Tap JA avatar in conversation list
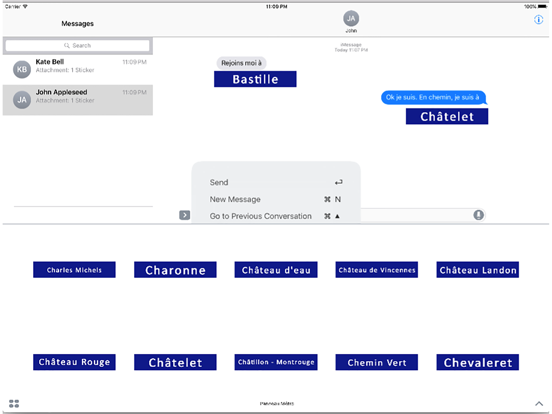The image size is (552, 414). click(x=22, y=100)
